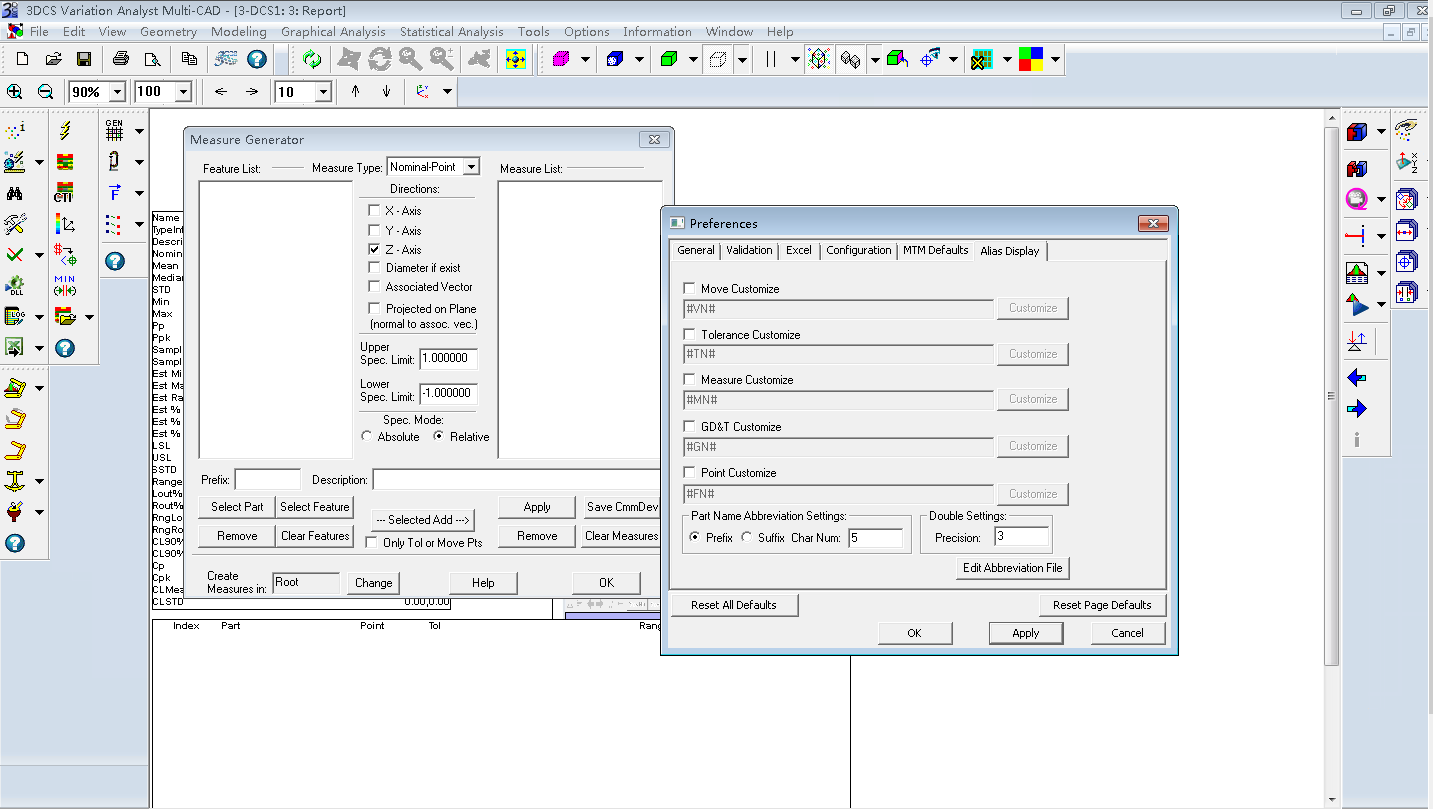The image size is (1433, 809).
Task: Click the Upper Spec. Limit field
Action: click(448, 358)
